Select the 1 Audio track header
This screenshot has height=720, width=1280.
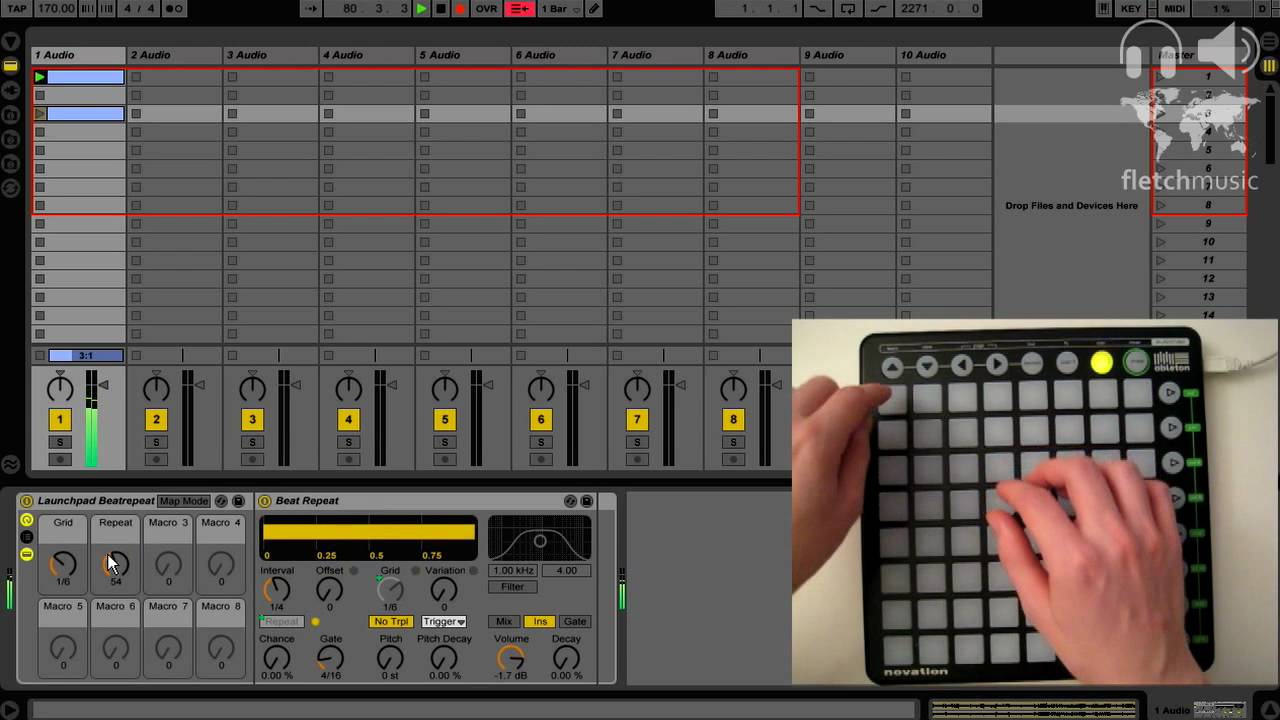(x=79, y=55)
